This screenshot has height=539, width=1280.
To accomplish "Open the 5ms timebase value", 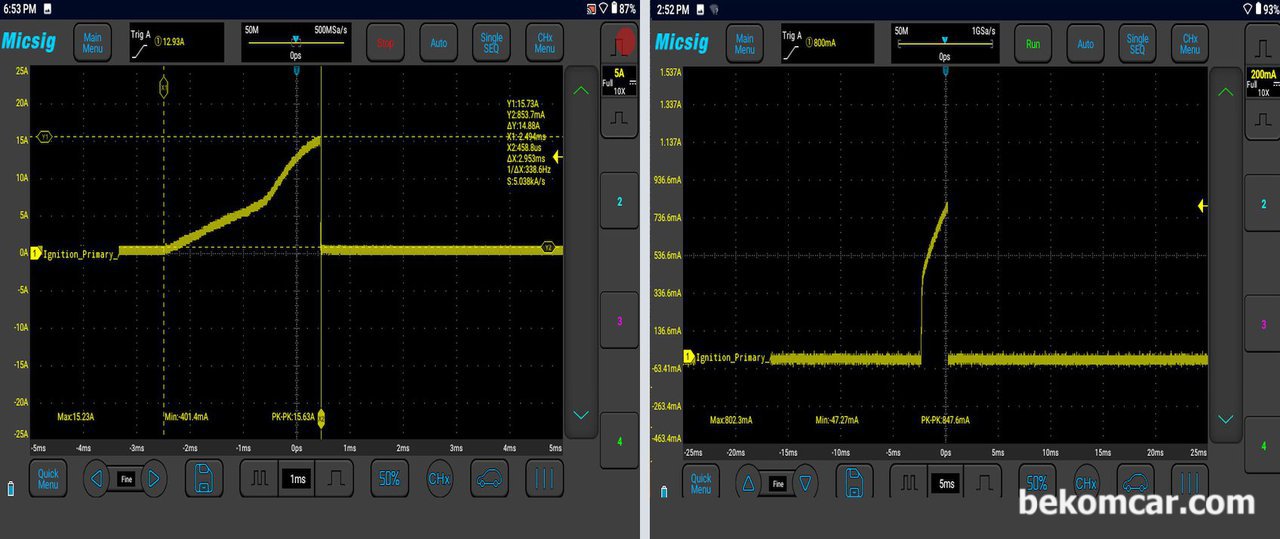I will click(946, 484).
